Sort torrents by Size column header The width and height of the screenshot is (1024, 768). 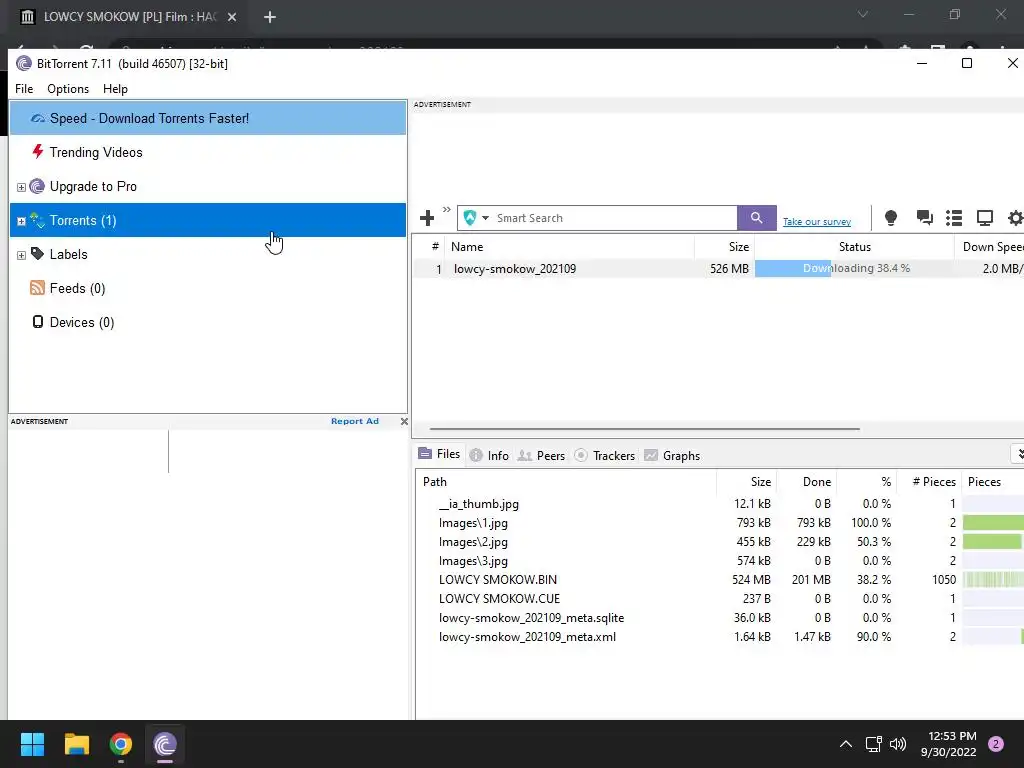(725, 247)
